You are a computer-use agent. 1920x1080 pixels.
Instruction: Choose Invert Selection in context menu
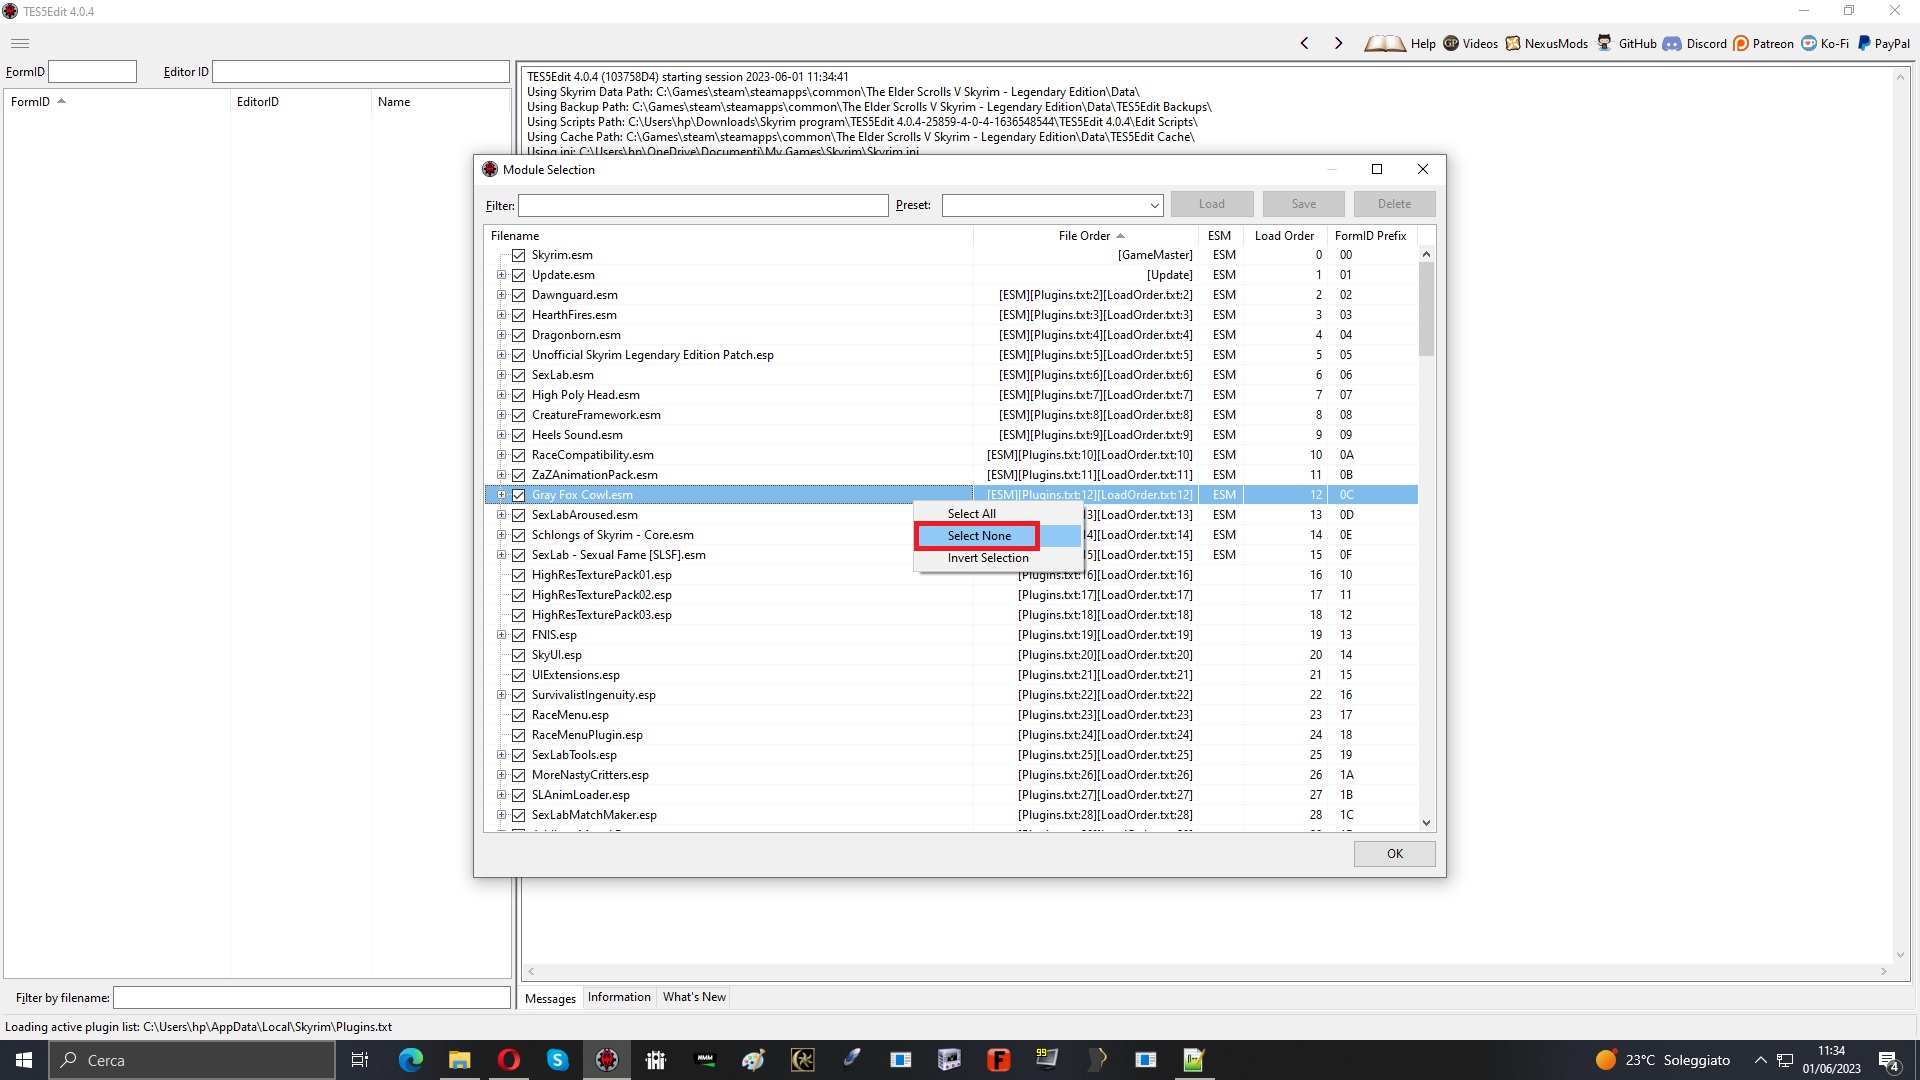tap(997, 558)
